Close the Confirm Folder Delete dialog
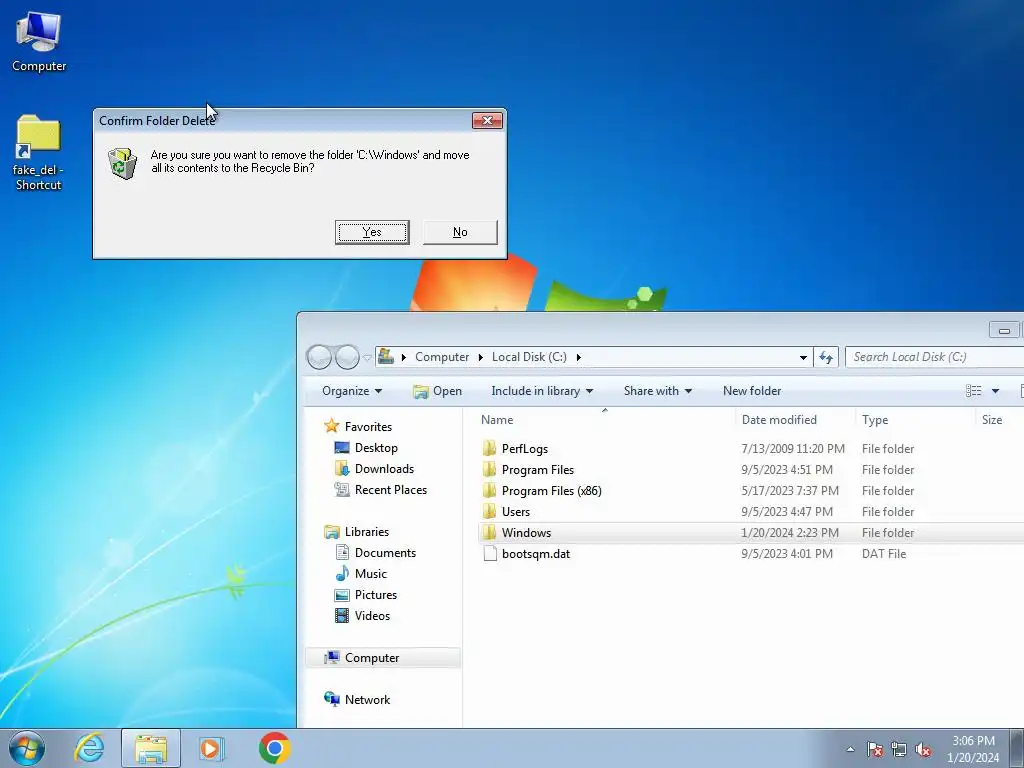This screenshot has height=768, width=1024. pos(487,120)
